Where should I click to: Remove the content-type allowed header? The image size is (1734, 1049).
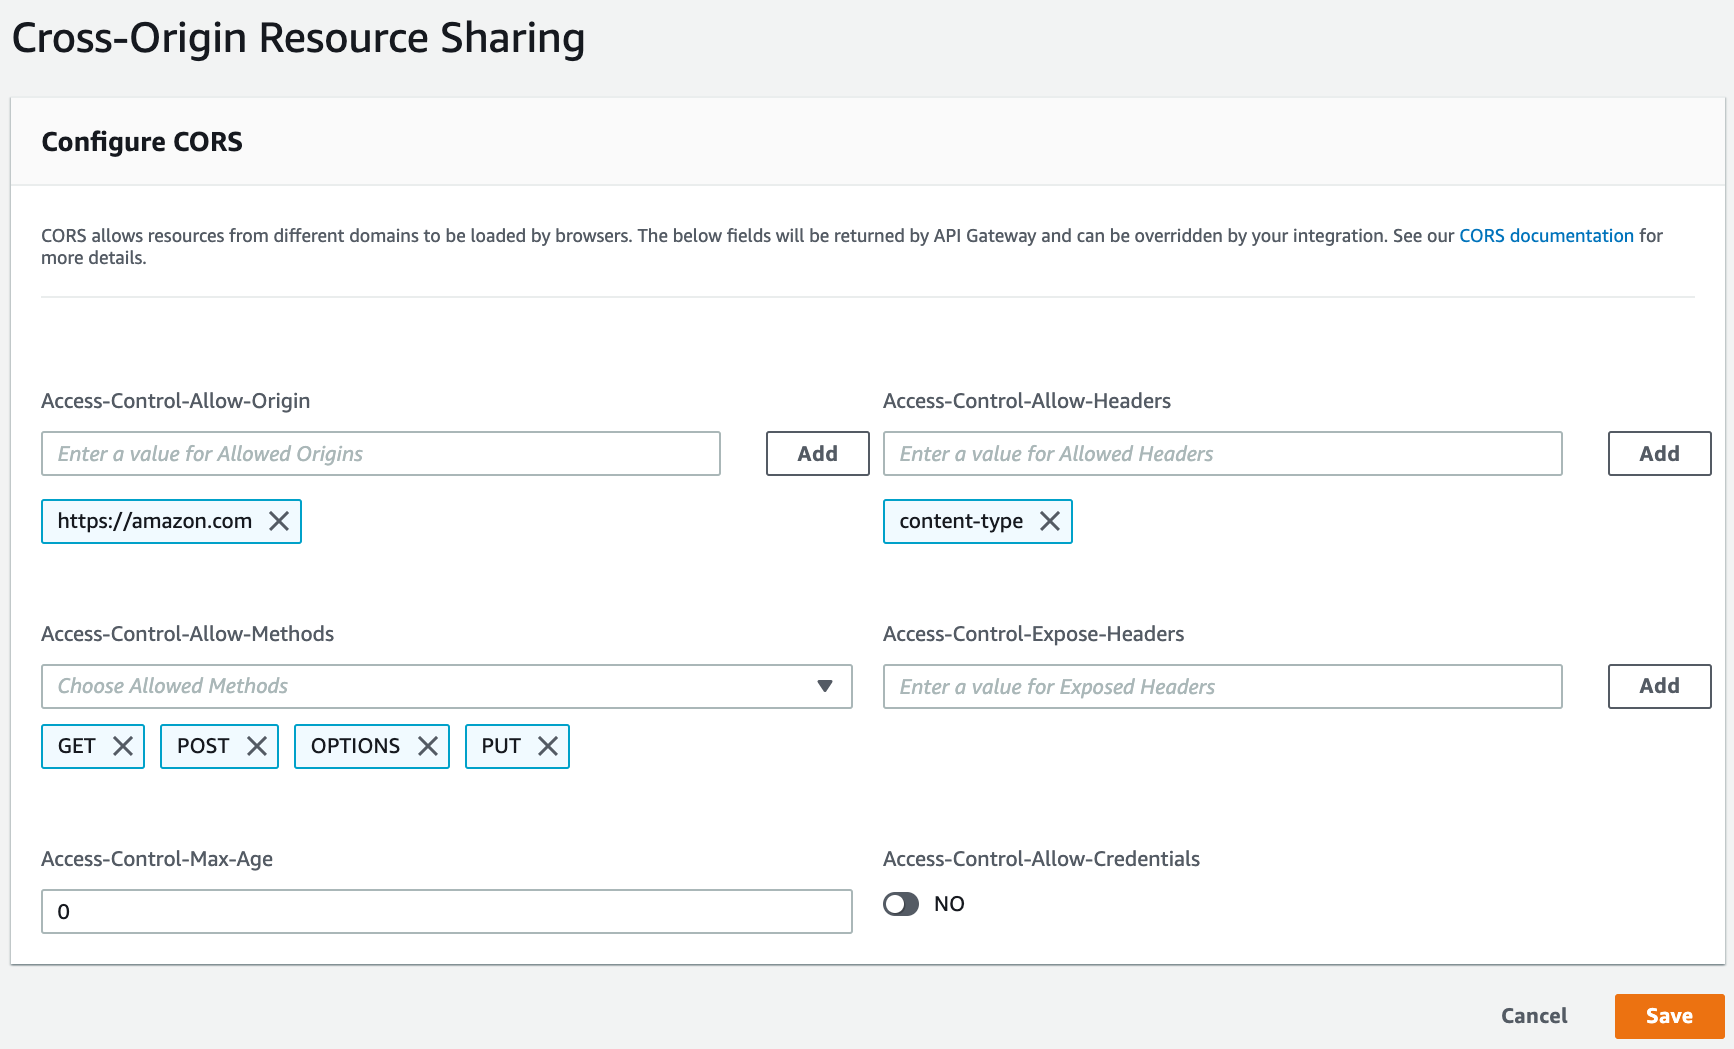pos(1051,521)
